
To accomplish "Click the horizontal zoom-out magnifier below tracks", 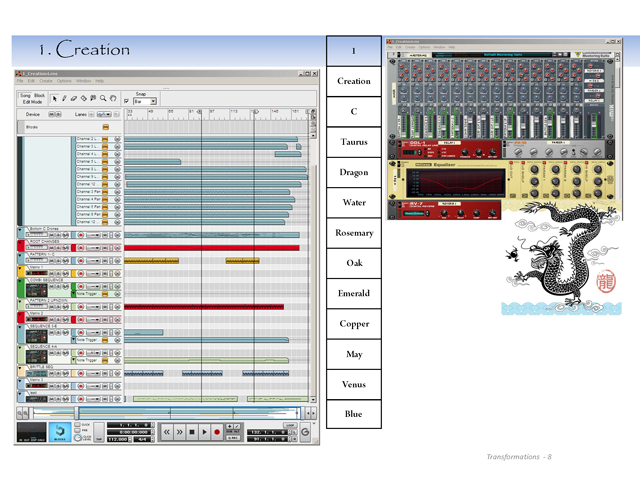I will point(19,413).
